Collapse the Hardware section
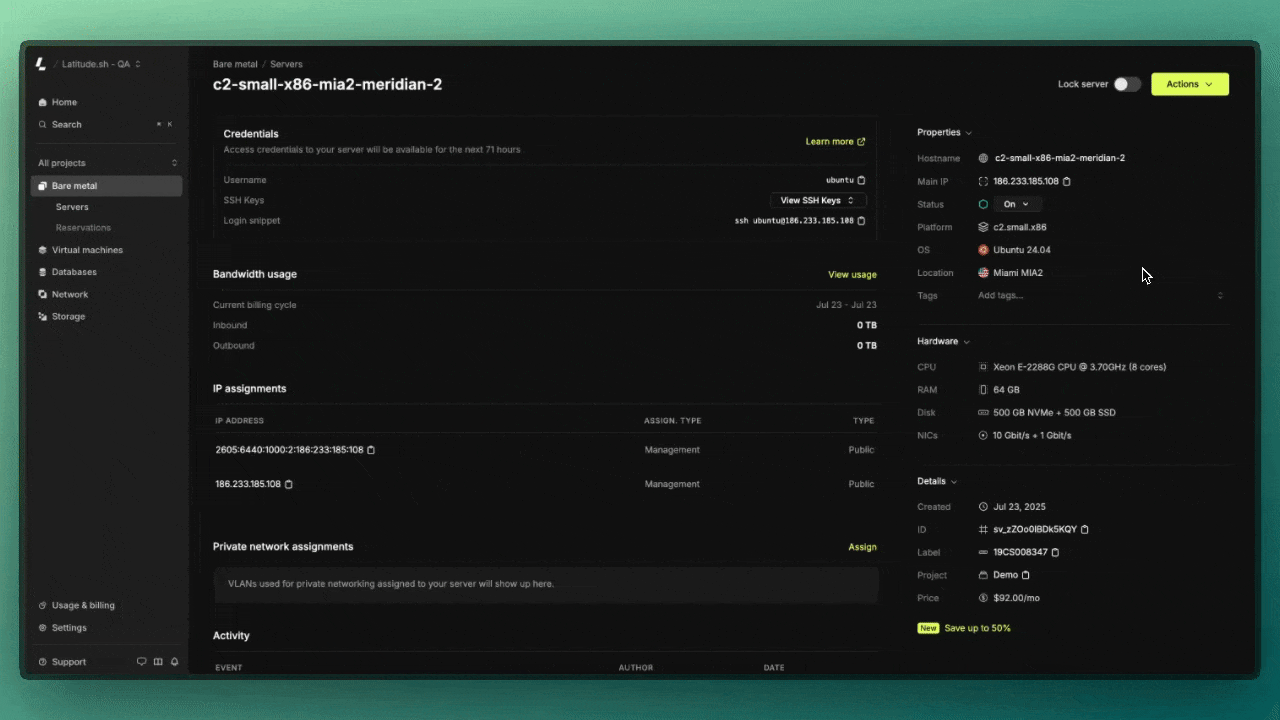The image size is (1280, 720). (943, 342)
